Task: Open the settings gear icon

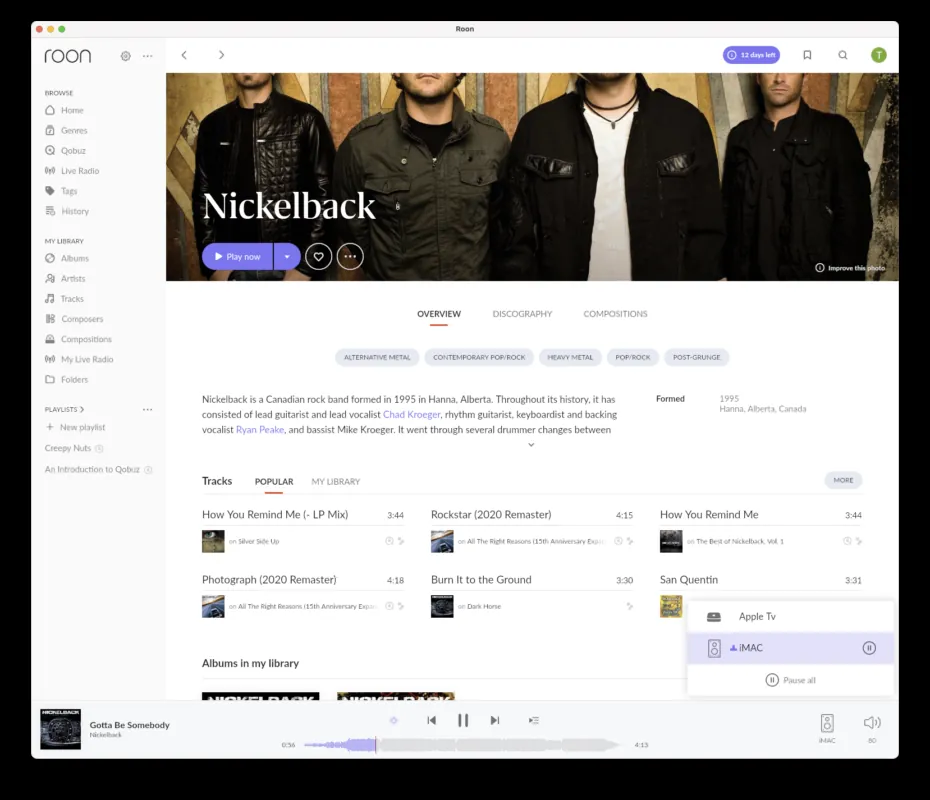Action: [x=125, y=56]
